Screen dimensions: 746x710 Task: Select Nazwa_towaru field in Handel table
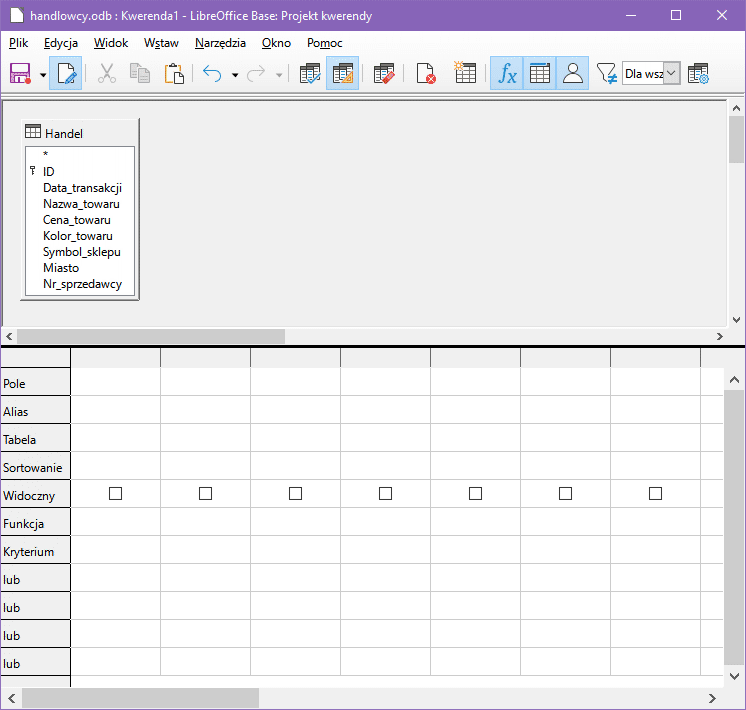point(81,204)
